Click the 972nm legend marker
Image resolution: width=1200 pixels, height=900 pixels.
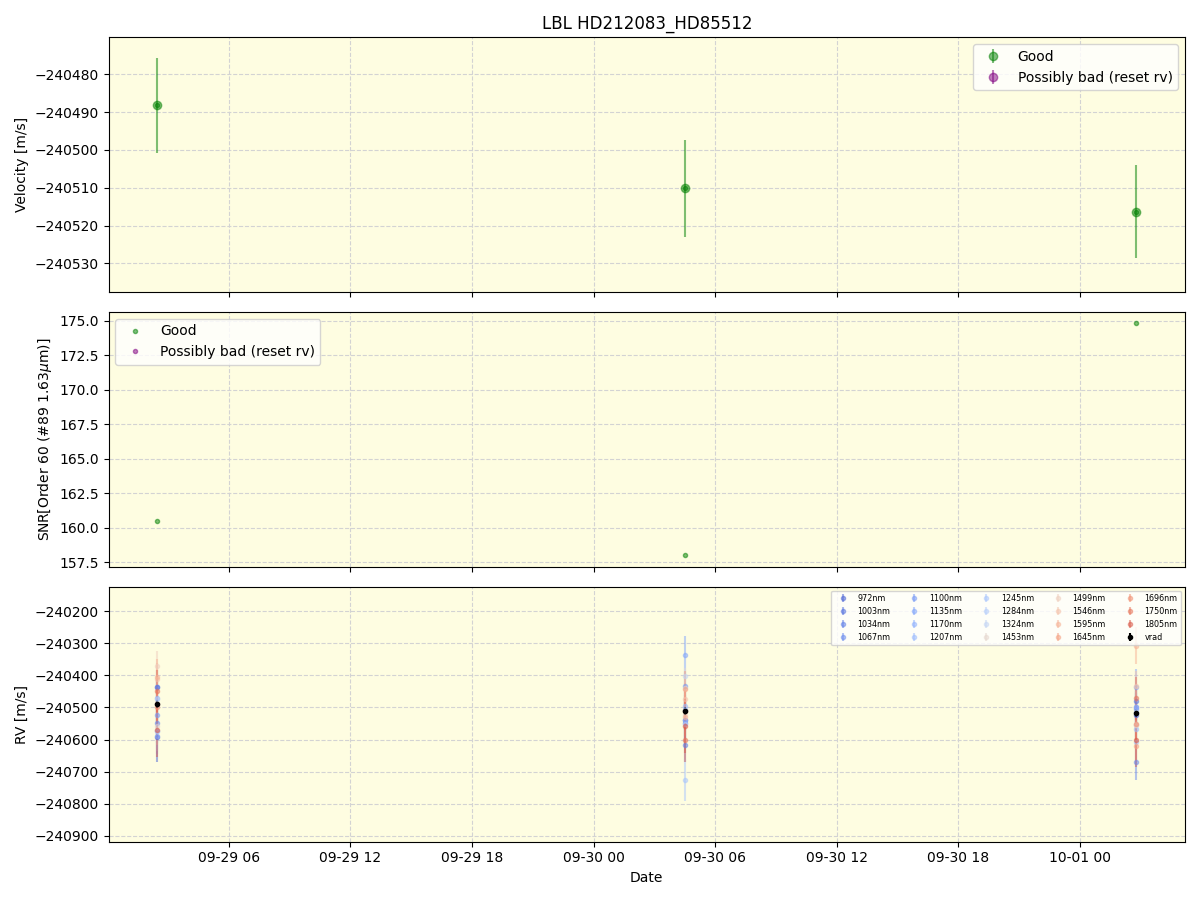843,598
